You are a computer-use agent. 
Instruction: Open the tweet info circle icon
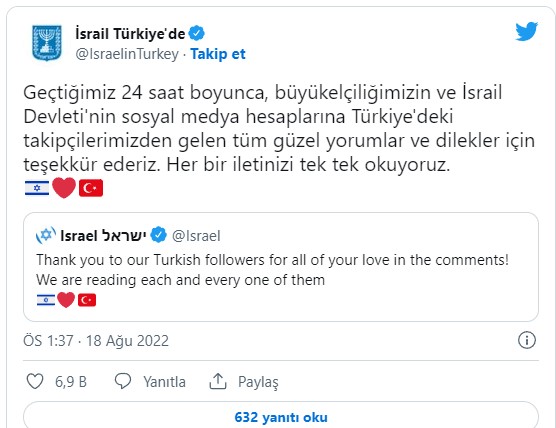[x=527, y=340]
